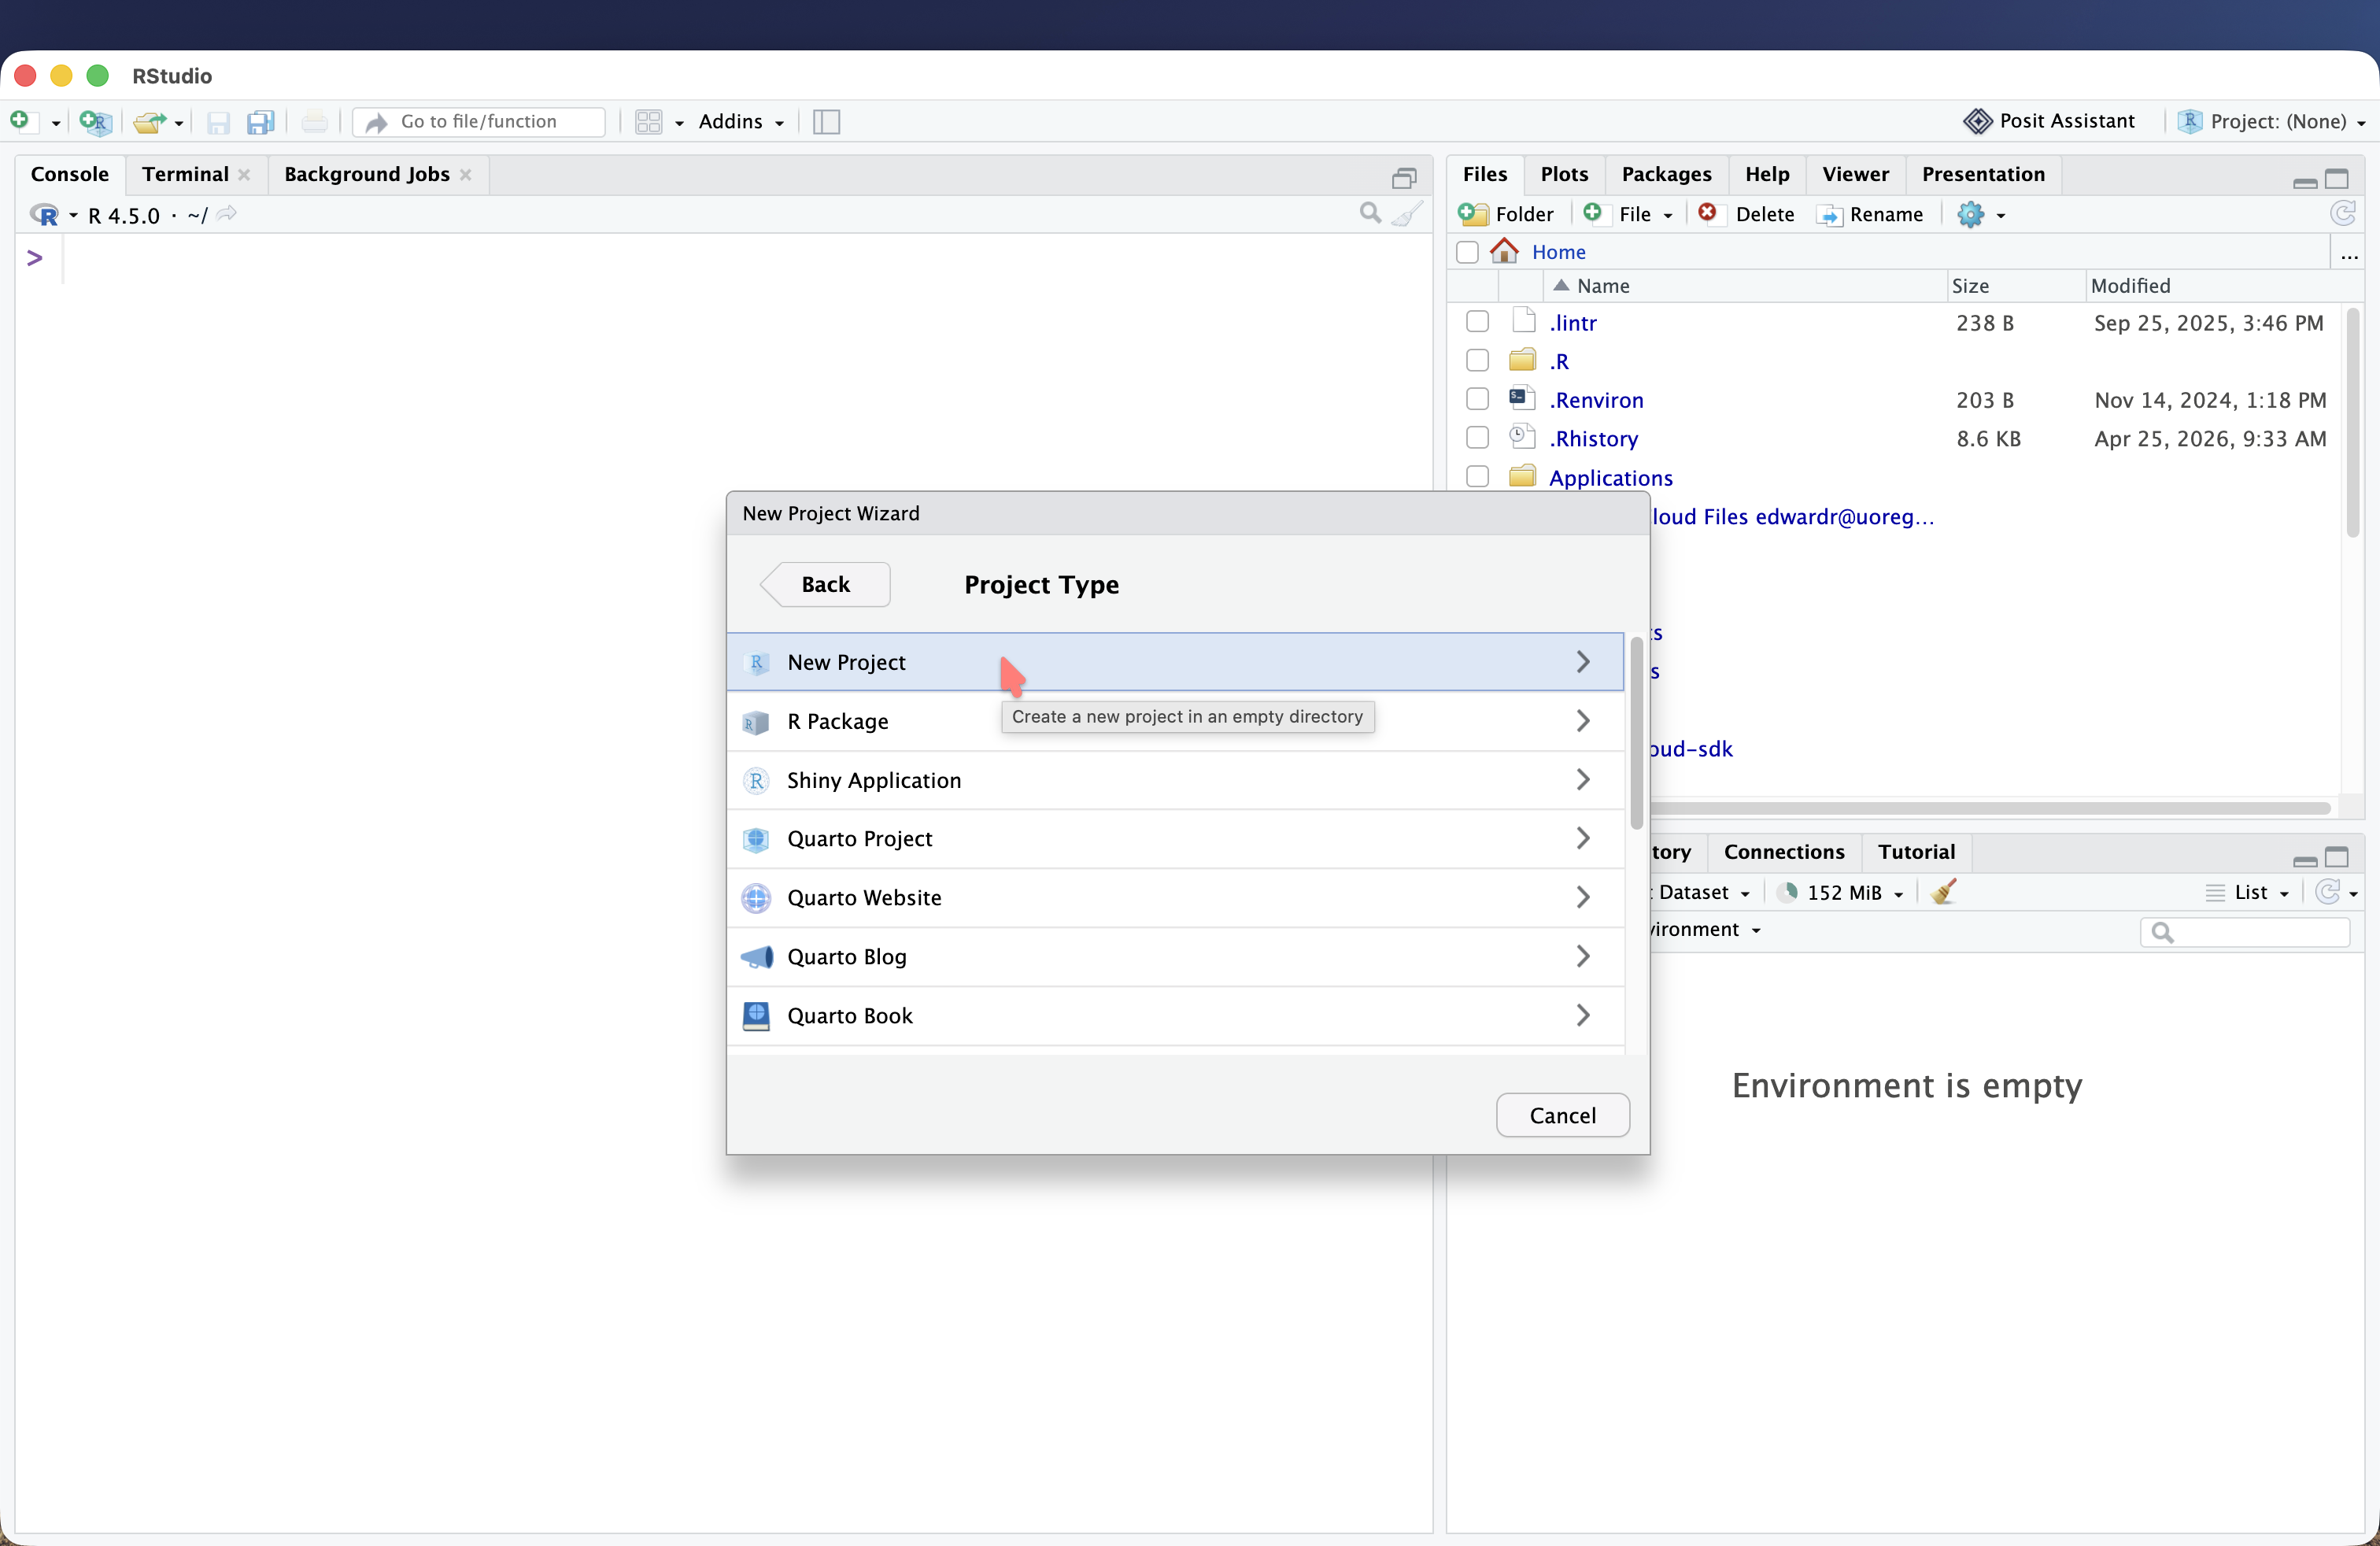Image resolution: width=2380 pixels, height=1546 pixels.
Task: Click the New Folder icon in Files
Action: tap(1472, 214)
